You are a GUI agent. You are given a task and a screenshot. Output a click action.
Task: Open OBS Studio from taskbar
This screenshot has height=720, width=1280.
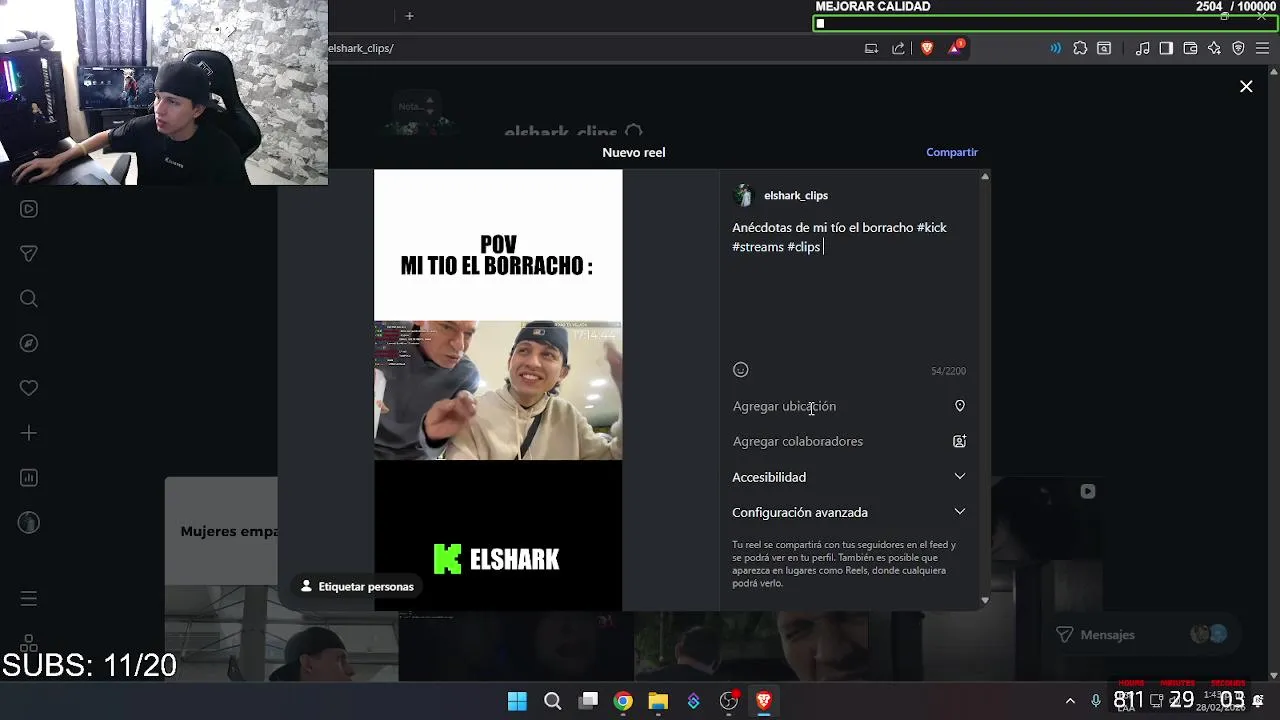[x=729, y=701]
